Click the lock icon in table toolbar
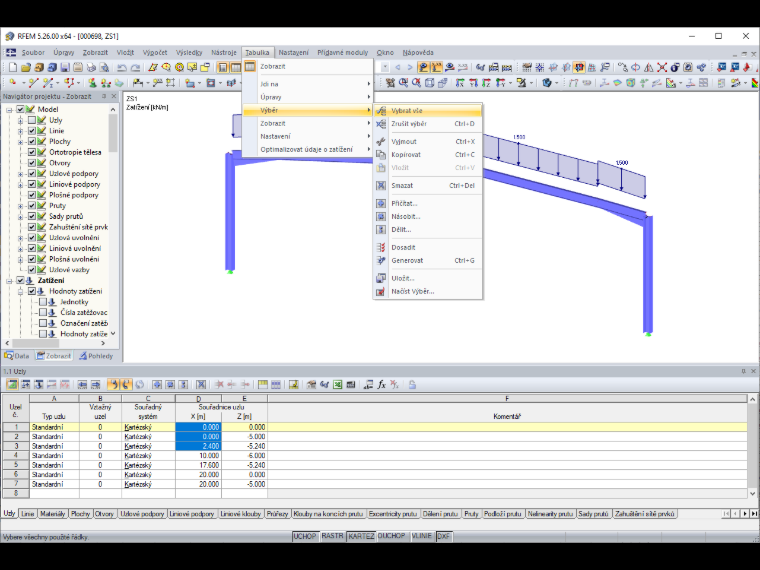760x570 pixels. (x=412, y=384)
